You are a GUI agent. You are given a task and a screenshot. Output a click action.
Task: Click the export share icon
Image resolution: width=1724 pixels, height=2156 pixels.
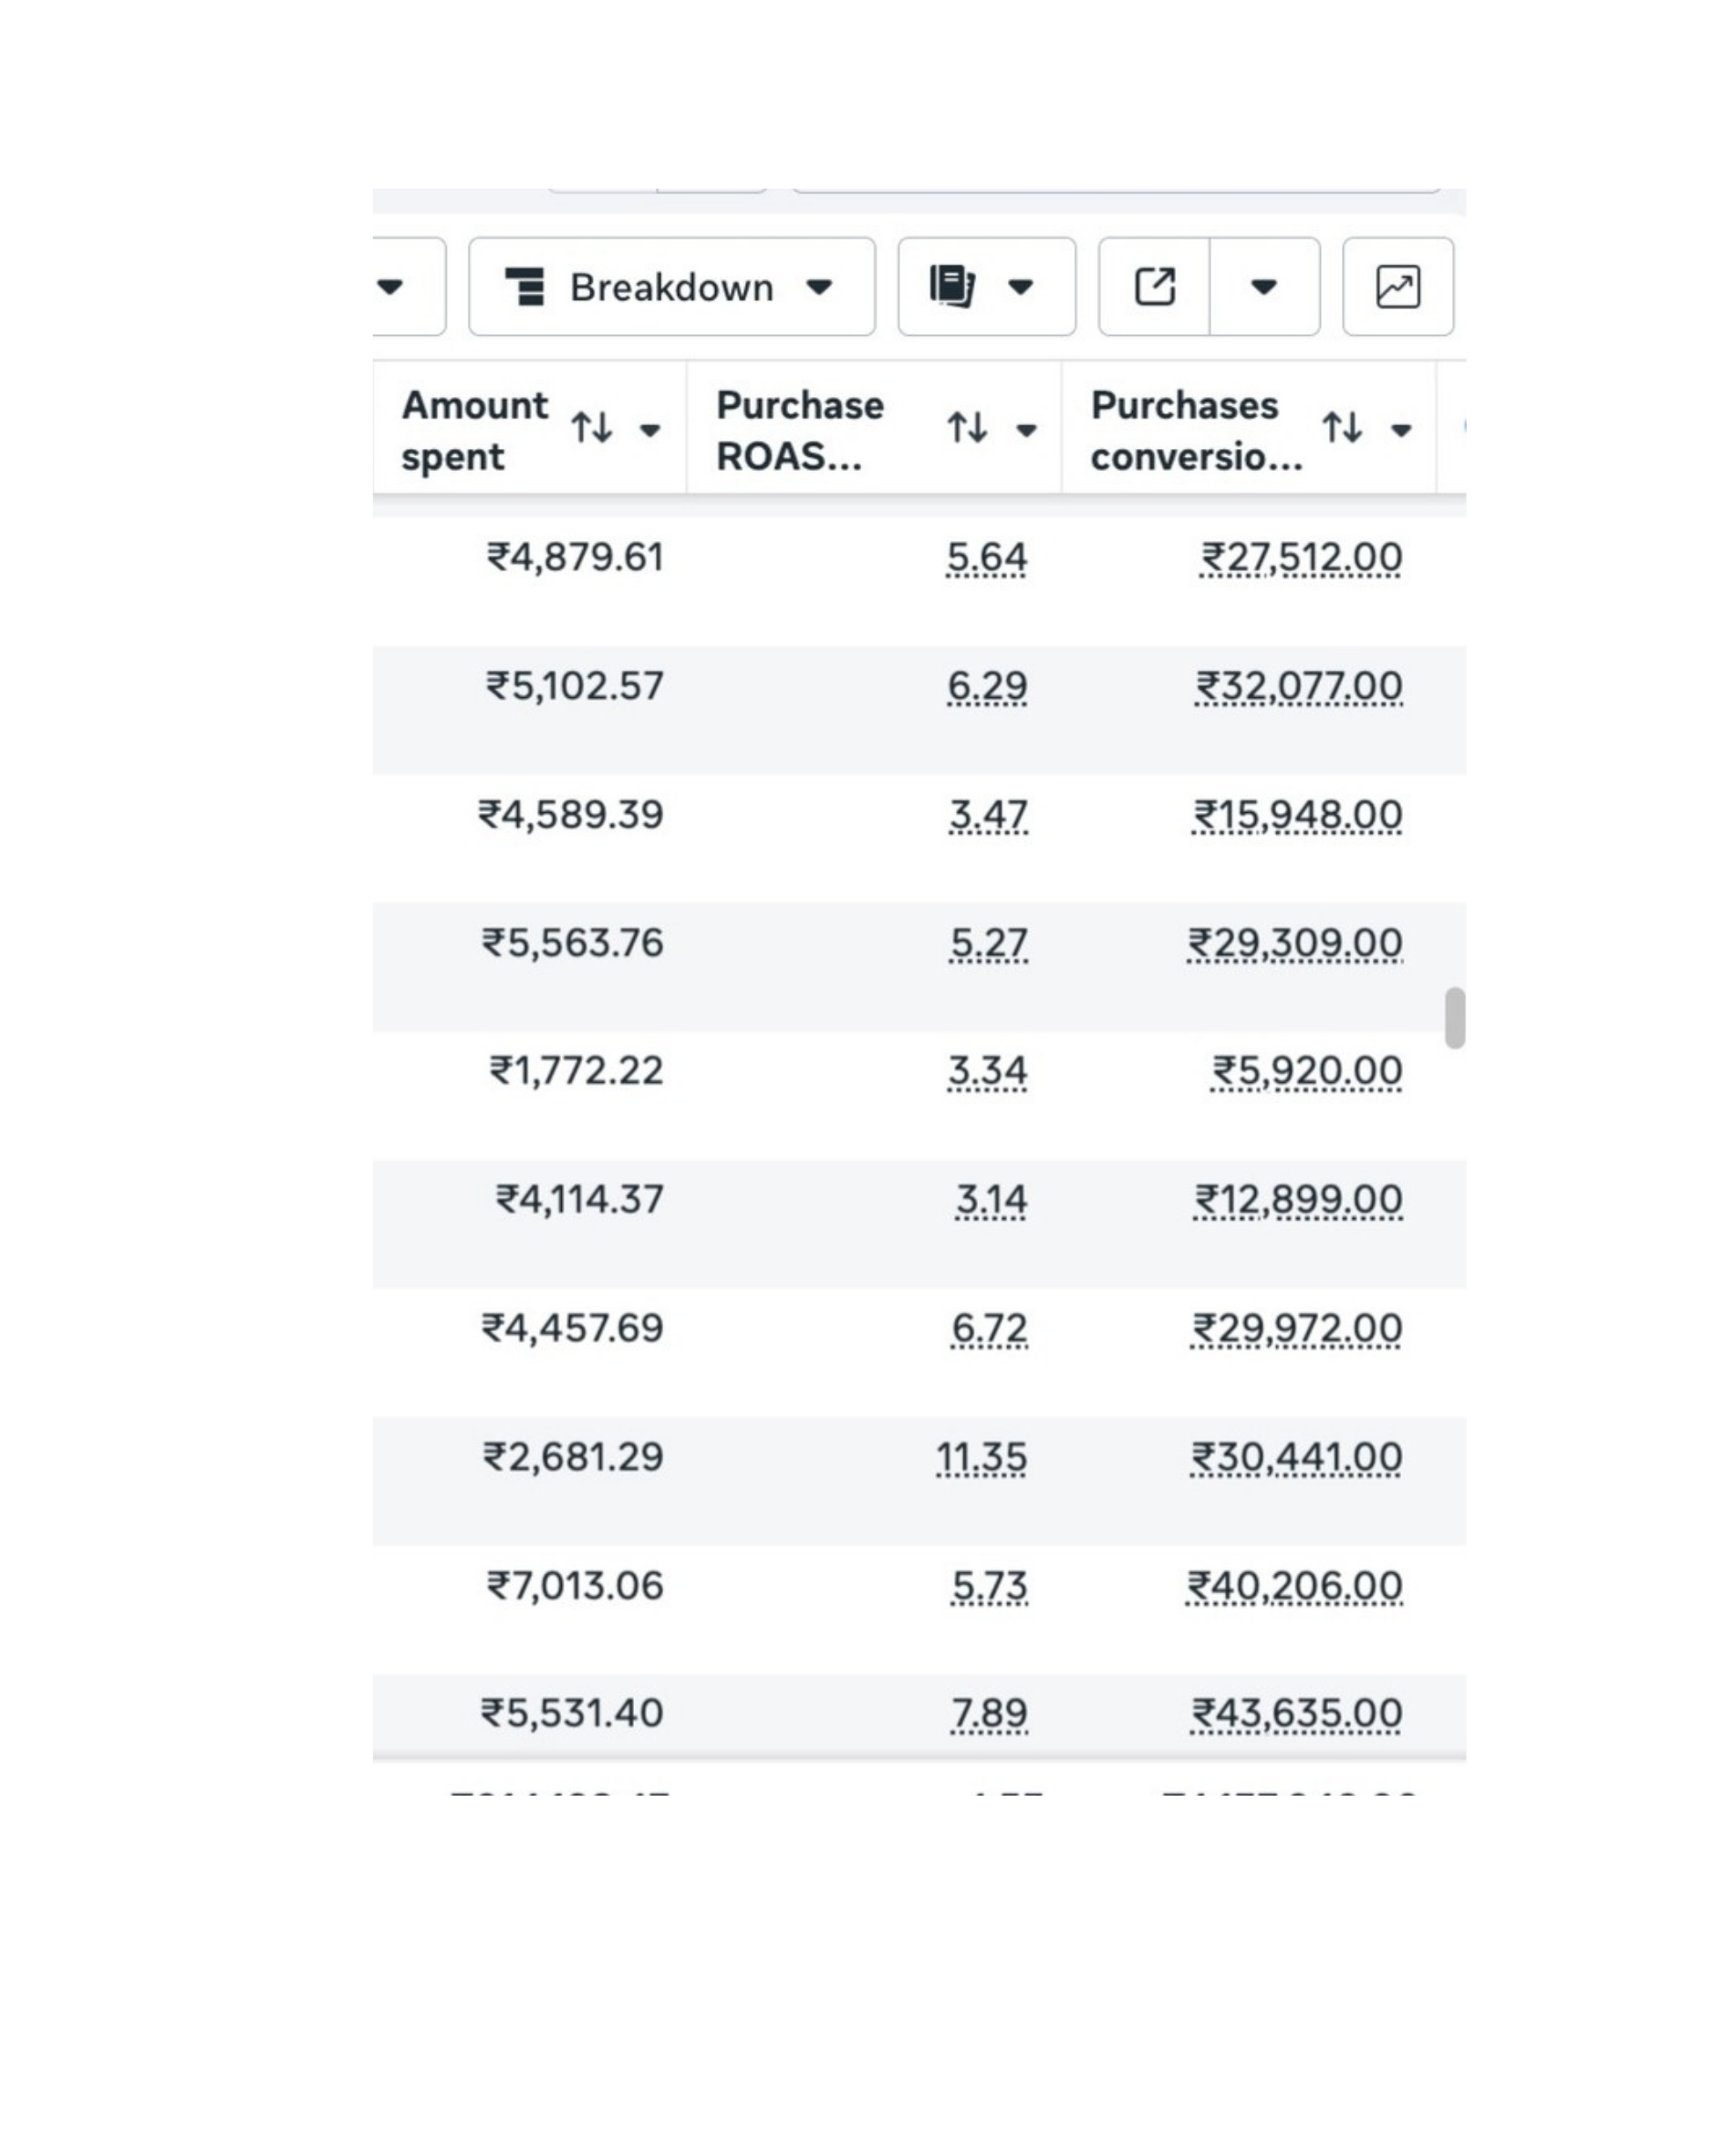[x=1154, y=287]
